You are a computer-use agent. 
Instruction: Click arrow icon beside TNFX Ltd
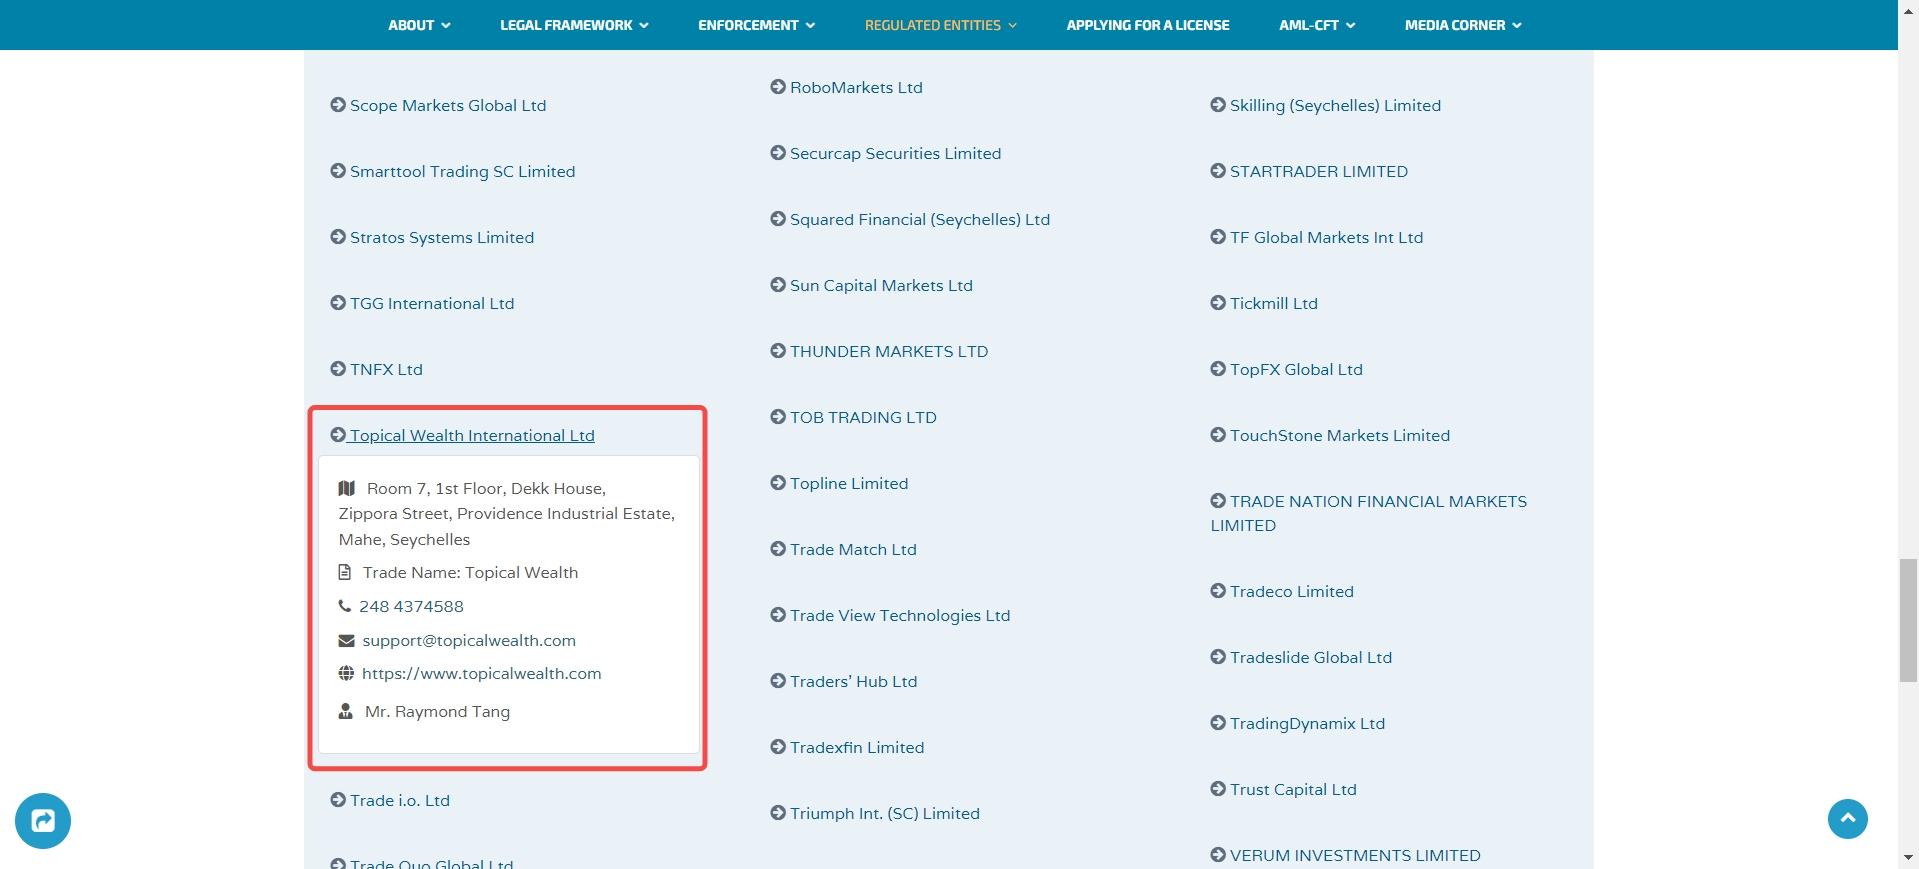(338, 368)
